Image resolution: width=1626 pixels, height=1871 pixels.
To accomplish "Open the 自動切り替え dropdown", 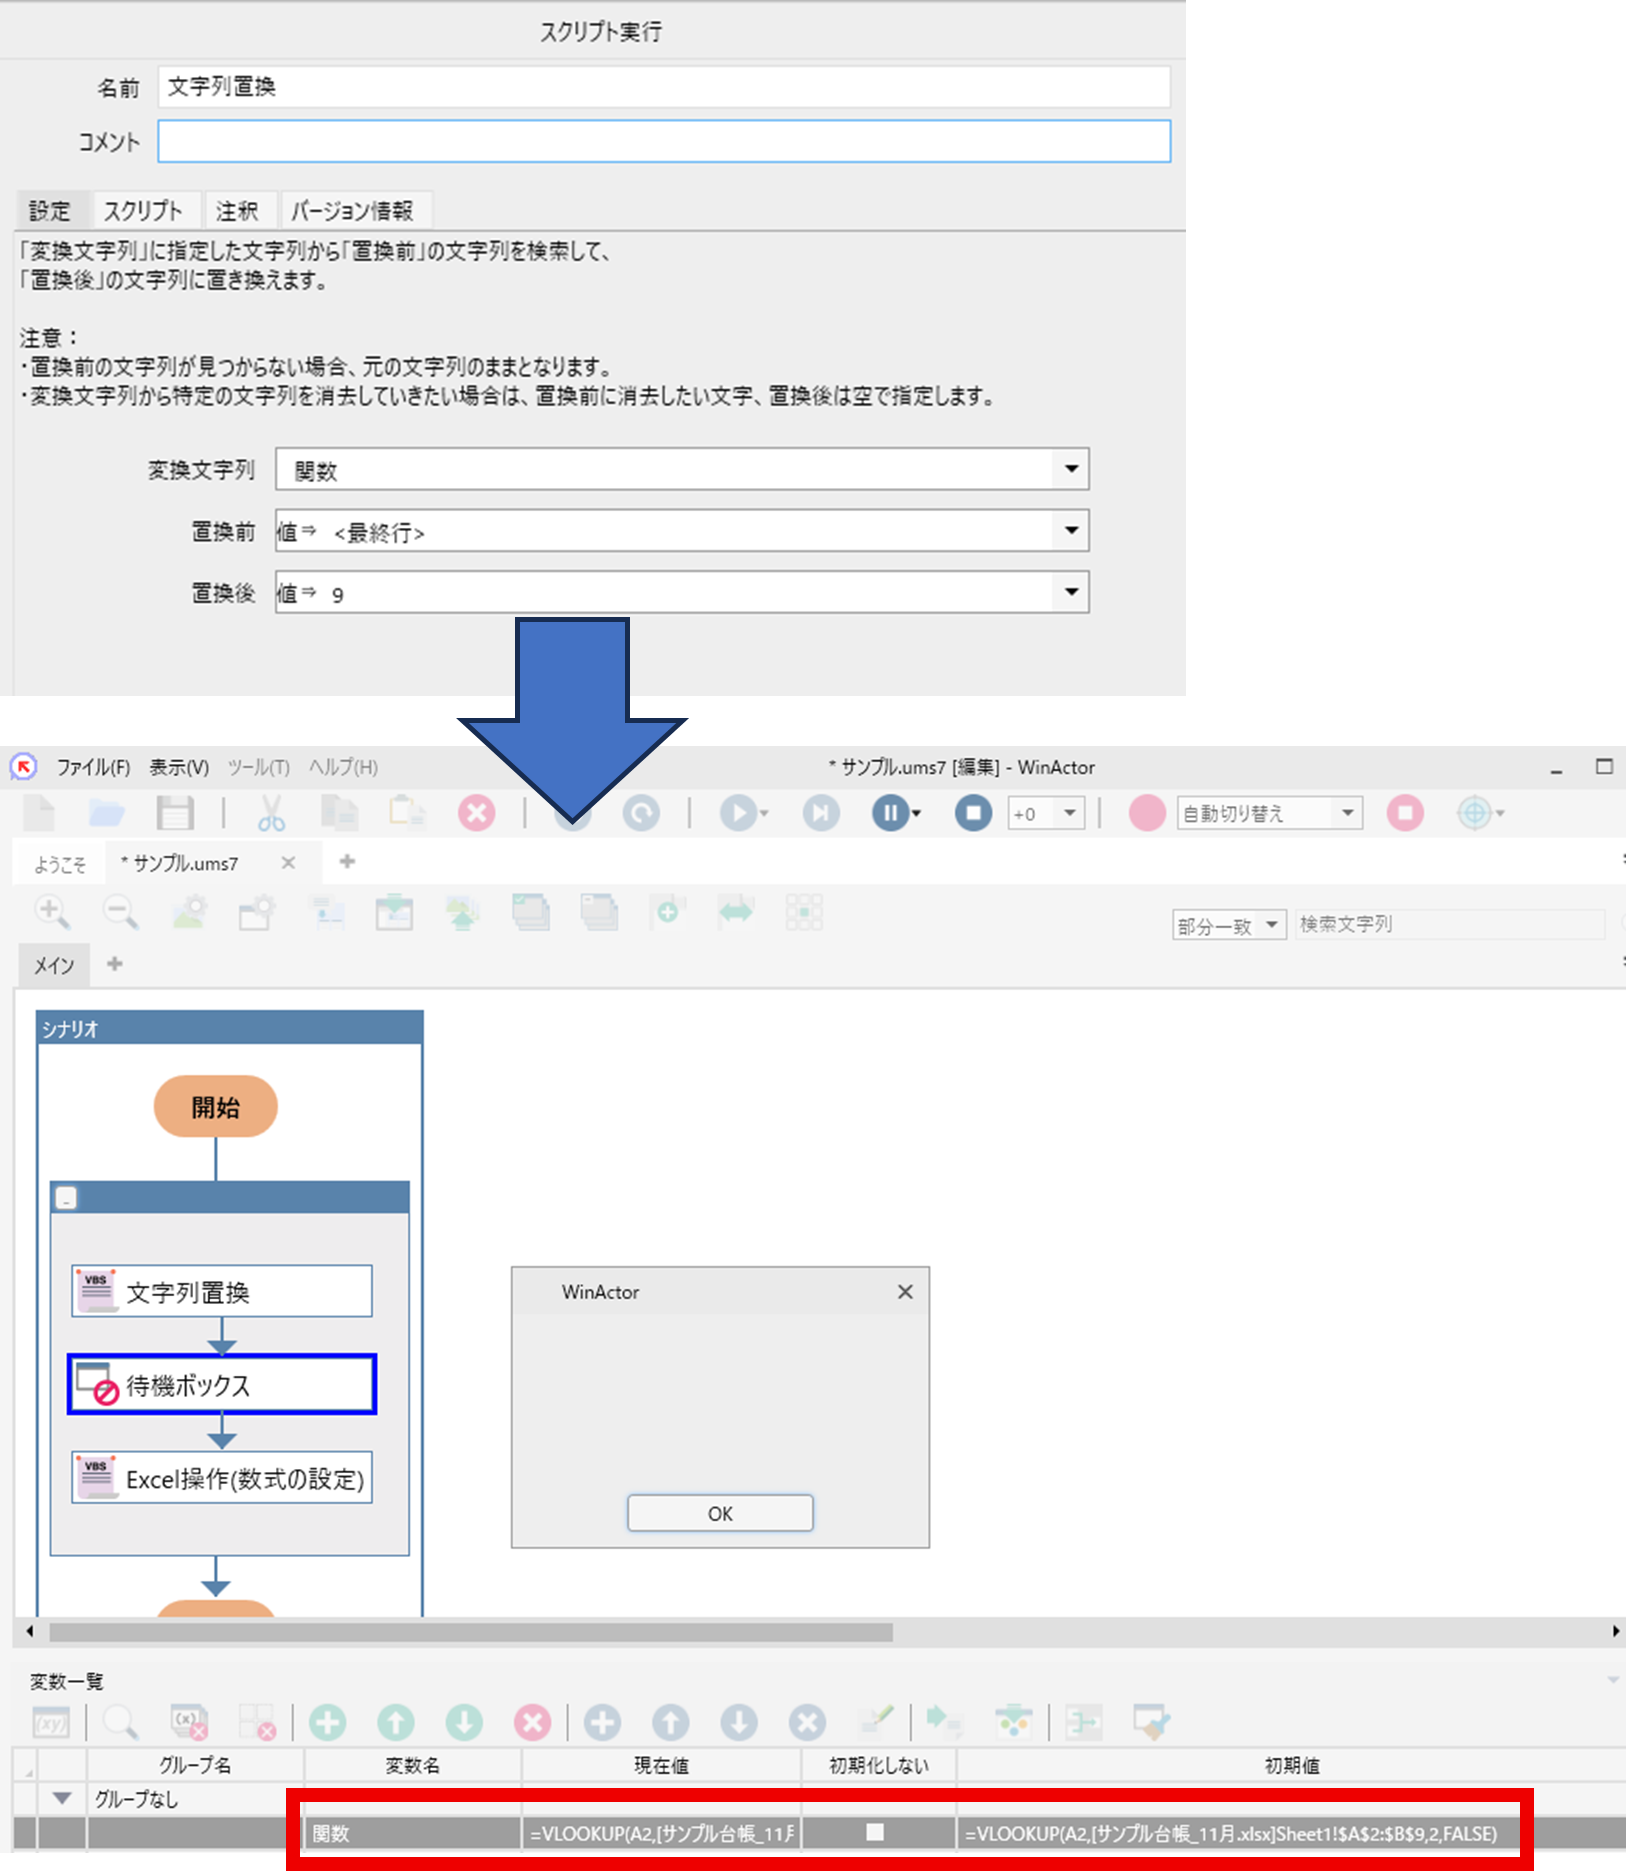I will click(1347, 813).
